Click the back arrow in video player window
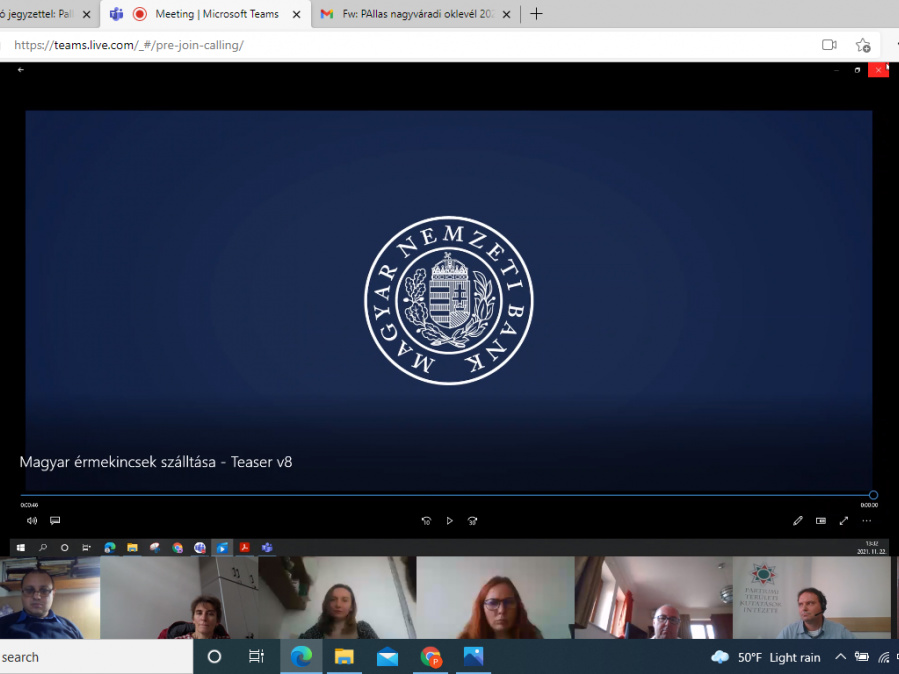 (x=21, y=70)
